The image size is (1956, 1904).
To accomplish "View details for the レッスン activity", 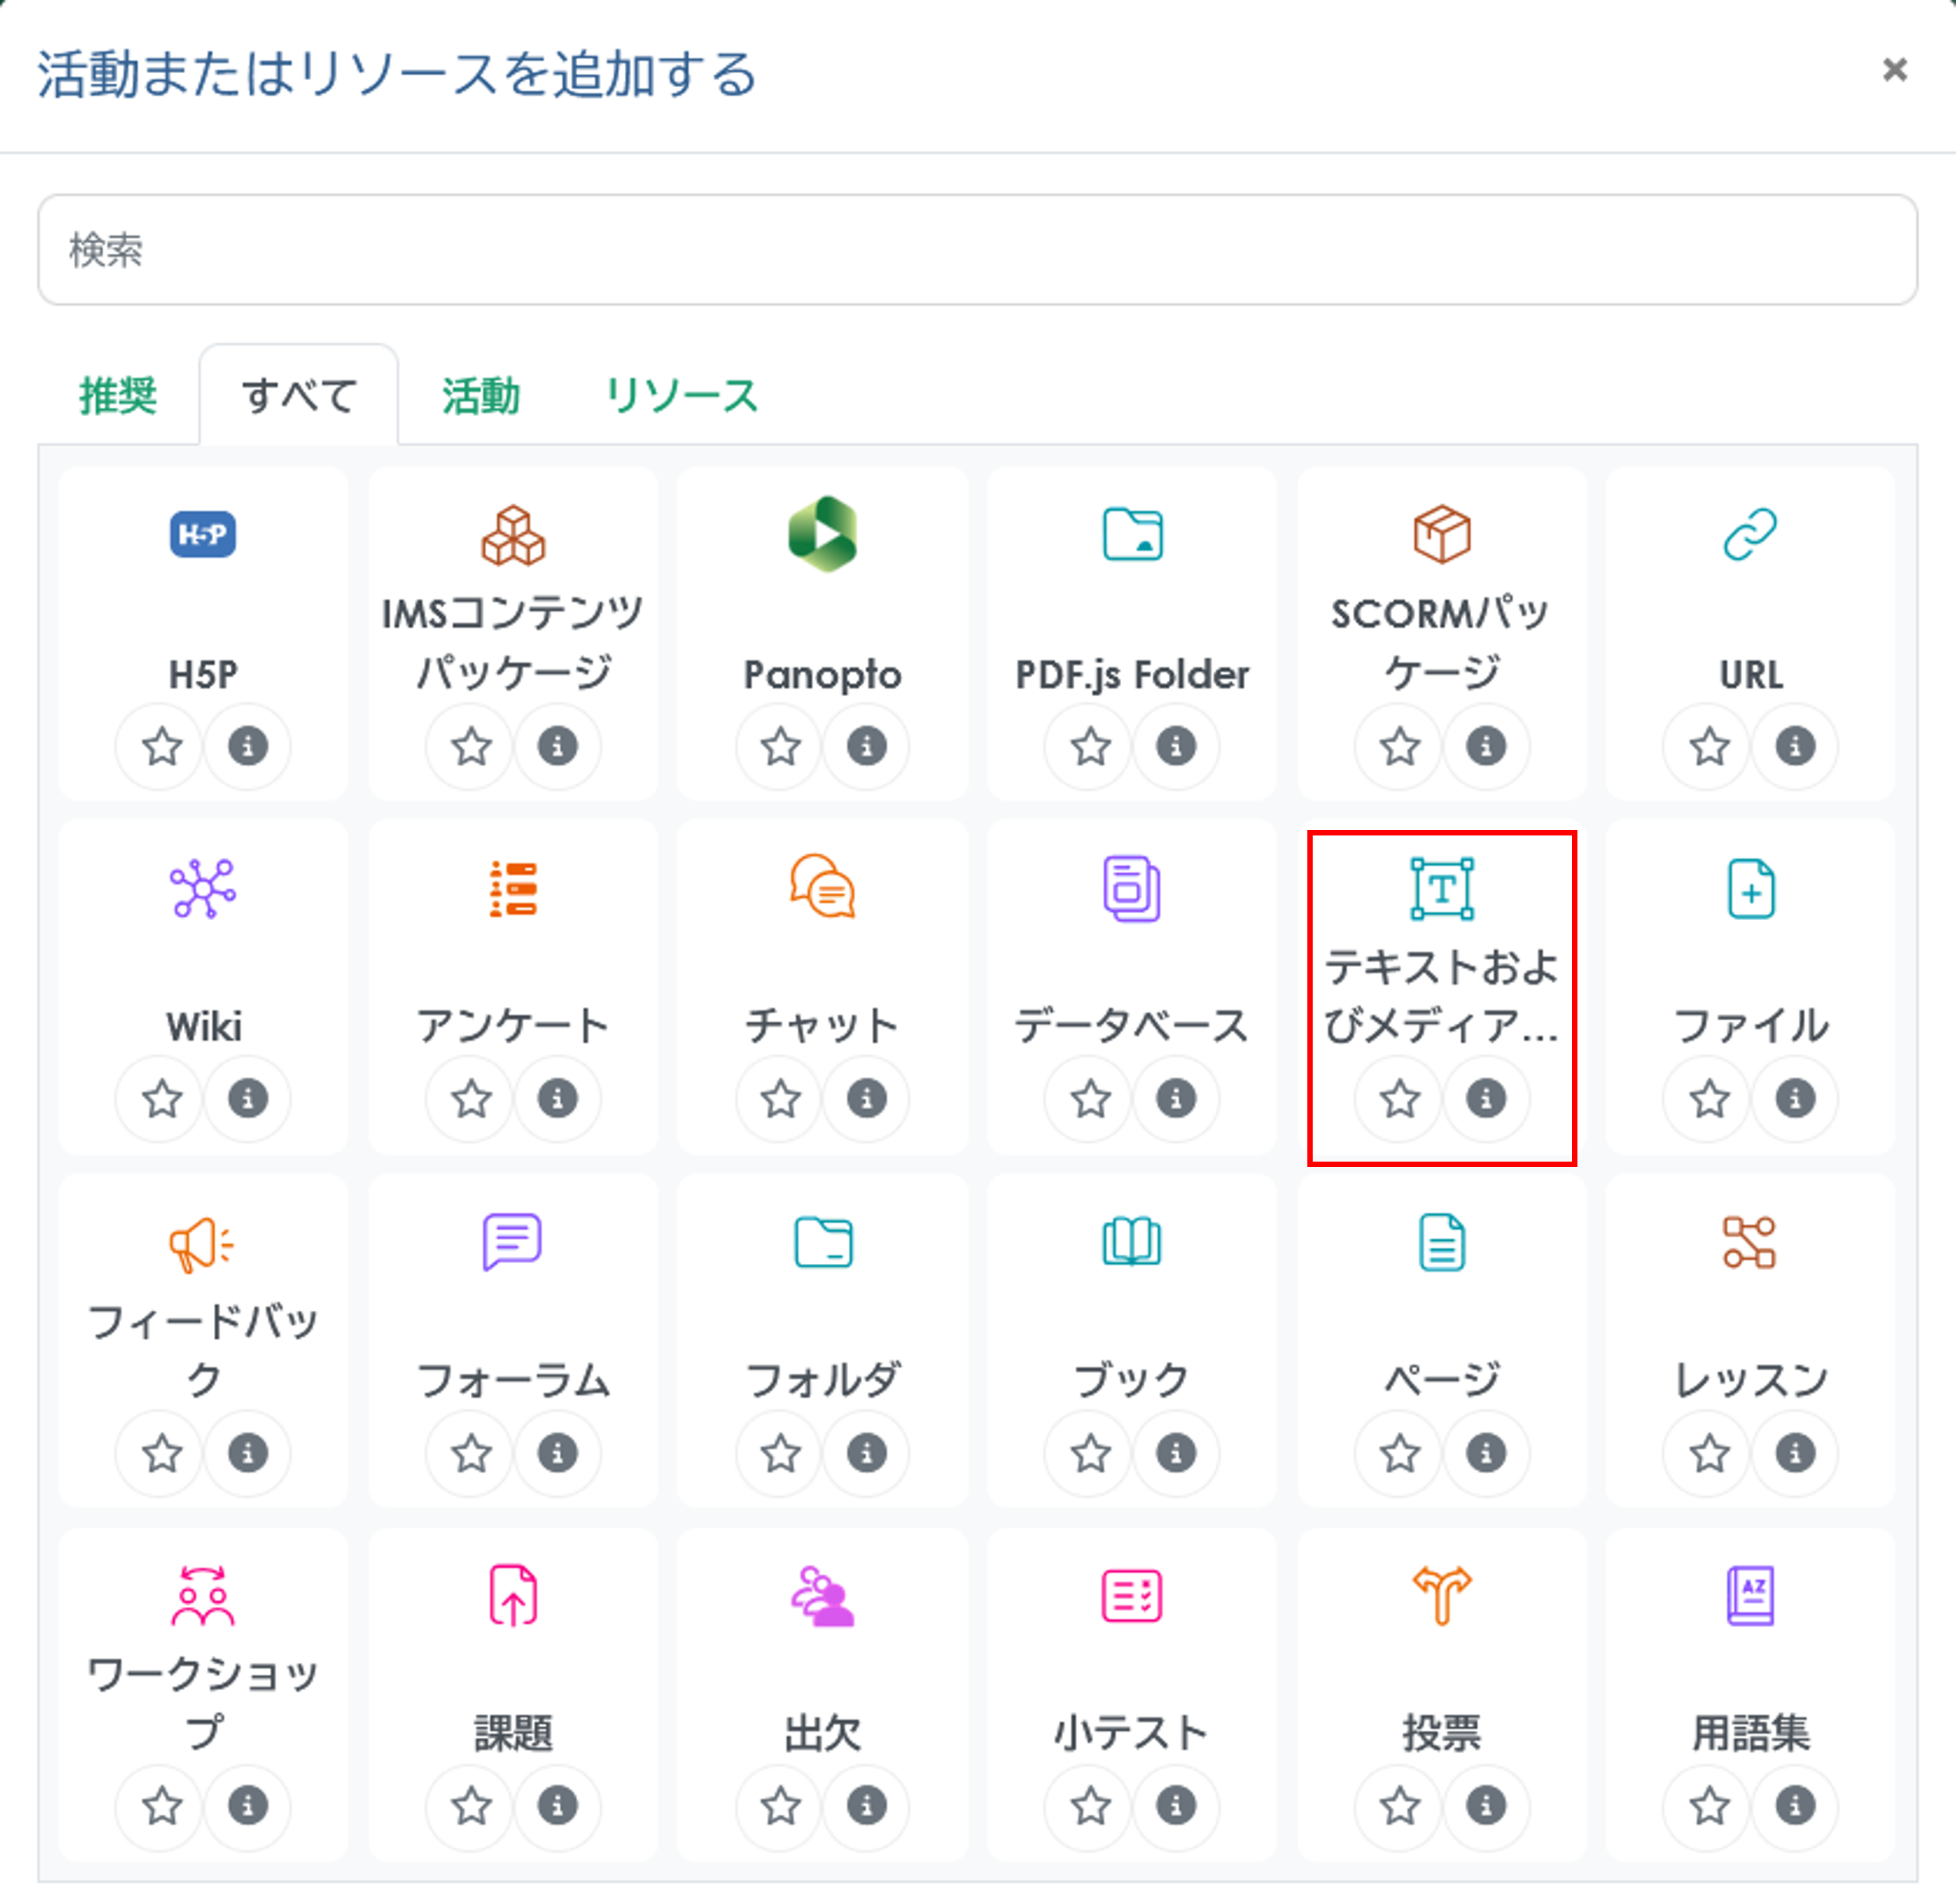I will pos(1794,1455).
